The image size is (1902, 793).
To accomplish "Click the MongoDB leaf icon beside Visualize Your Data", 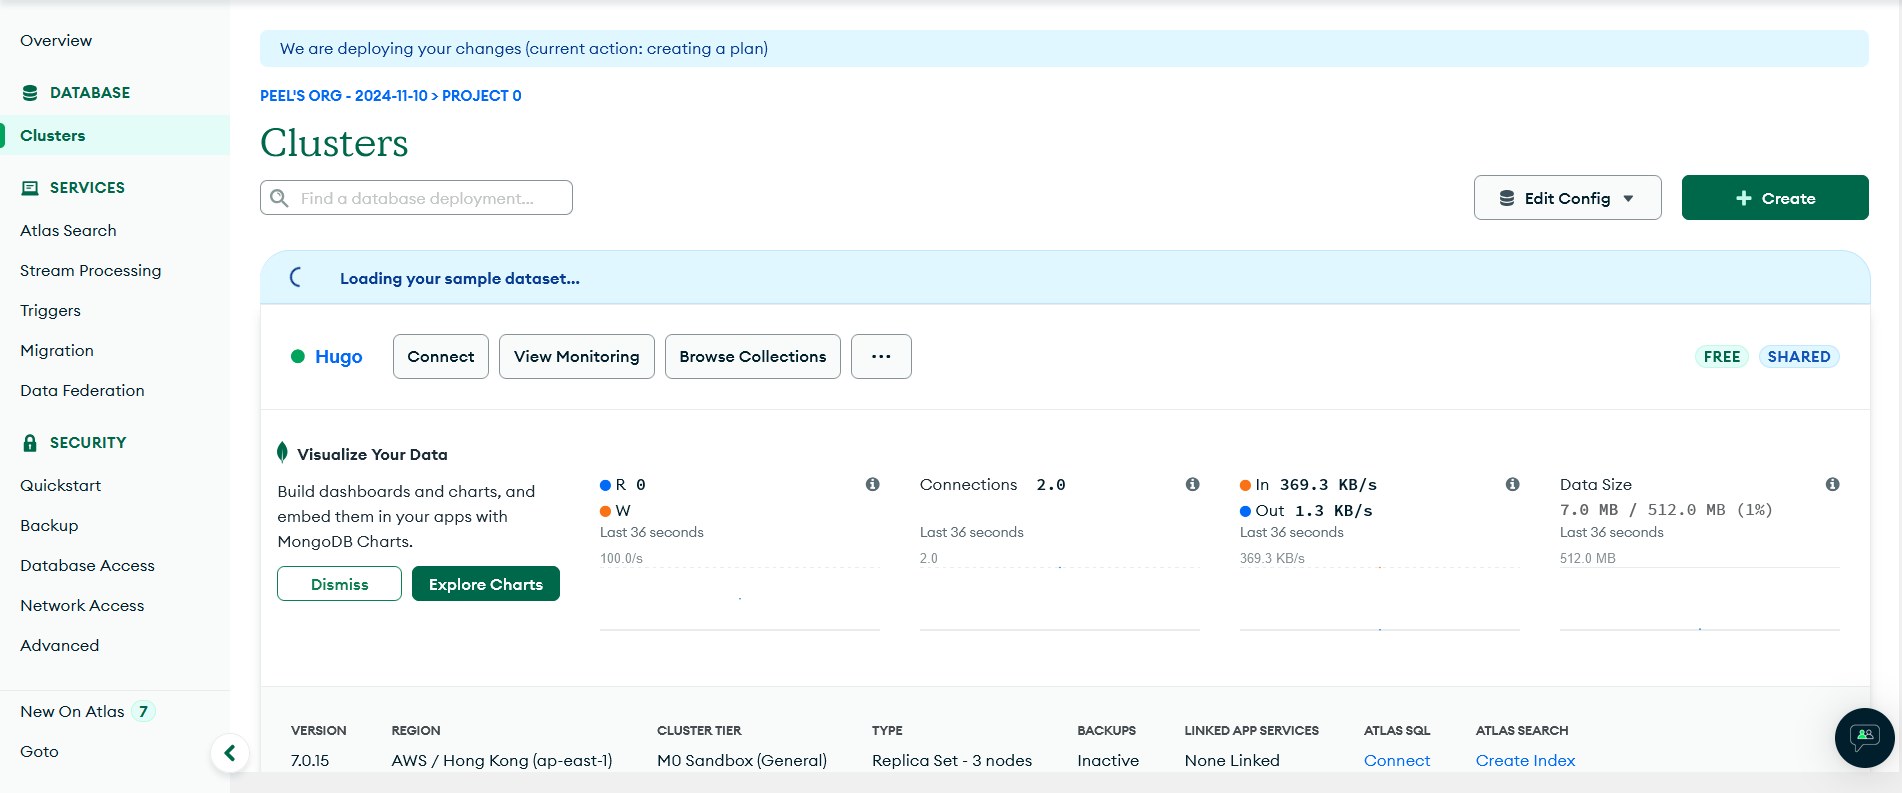I will click(282, 453).
